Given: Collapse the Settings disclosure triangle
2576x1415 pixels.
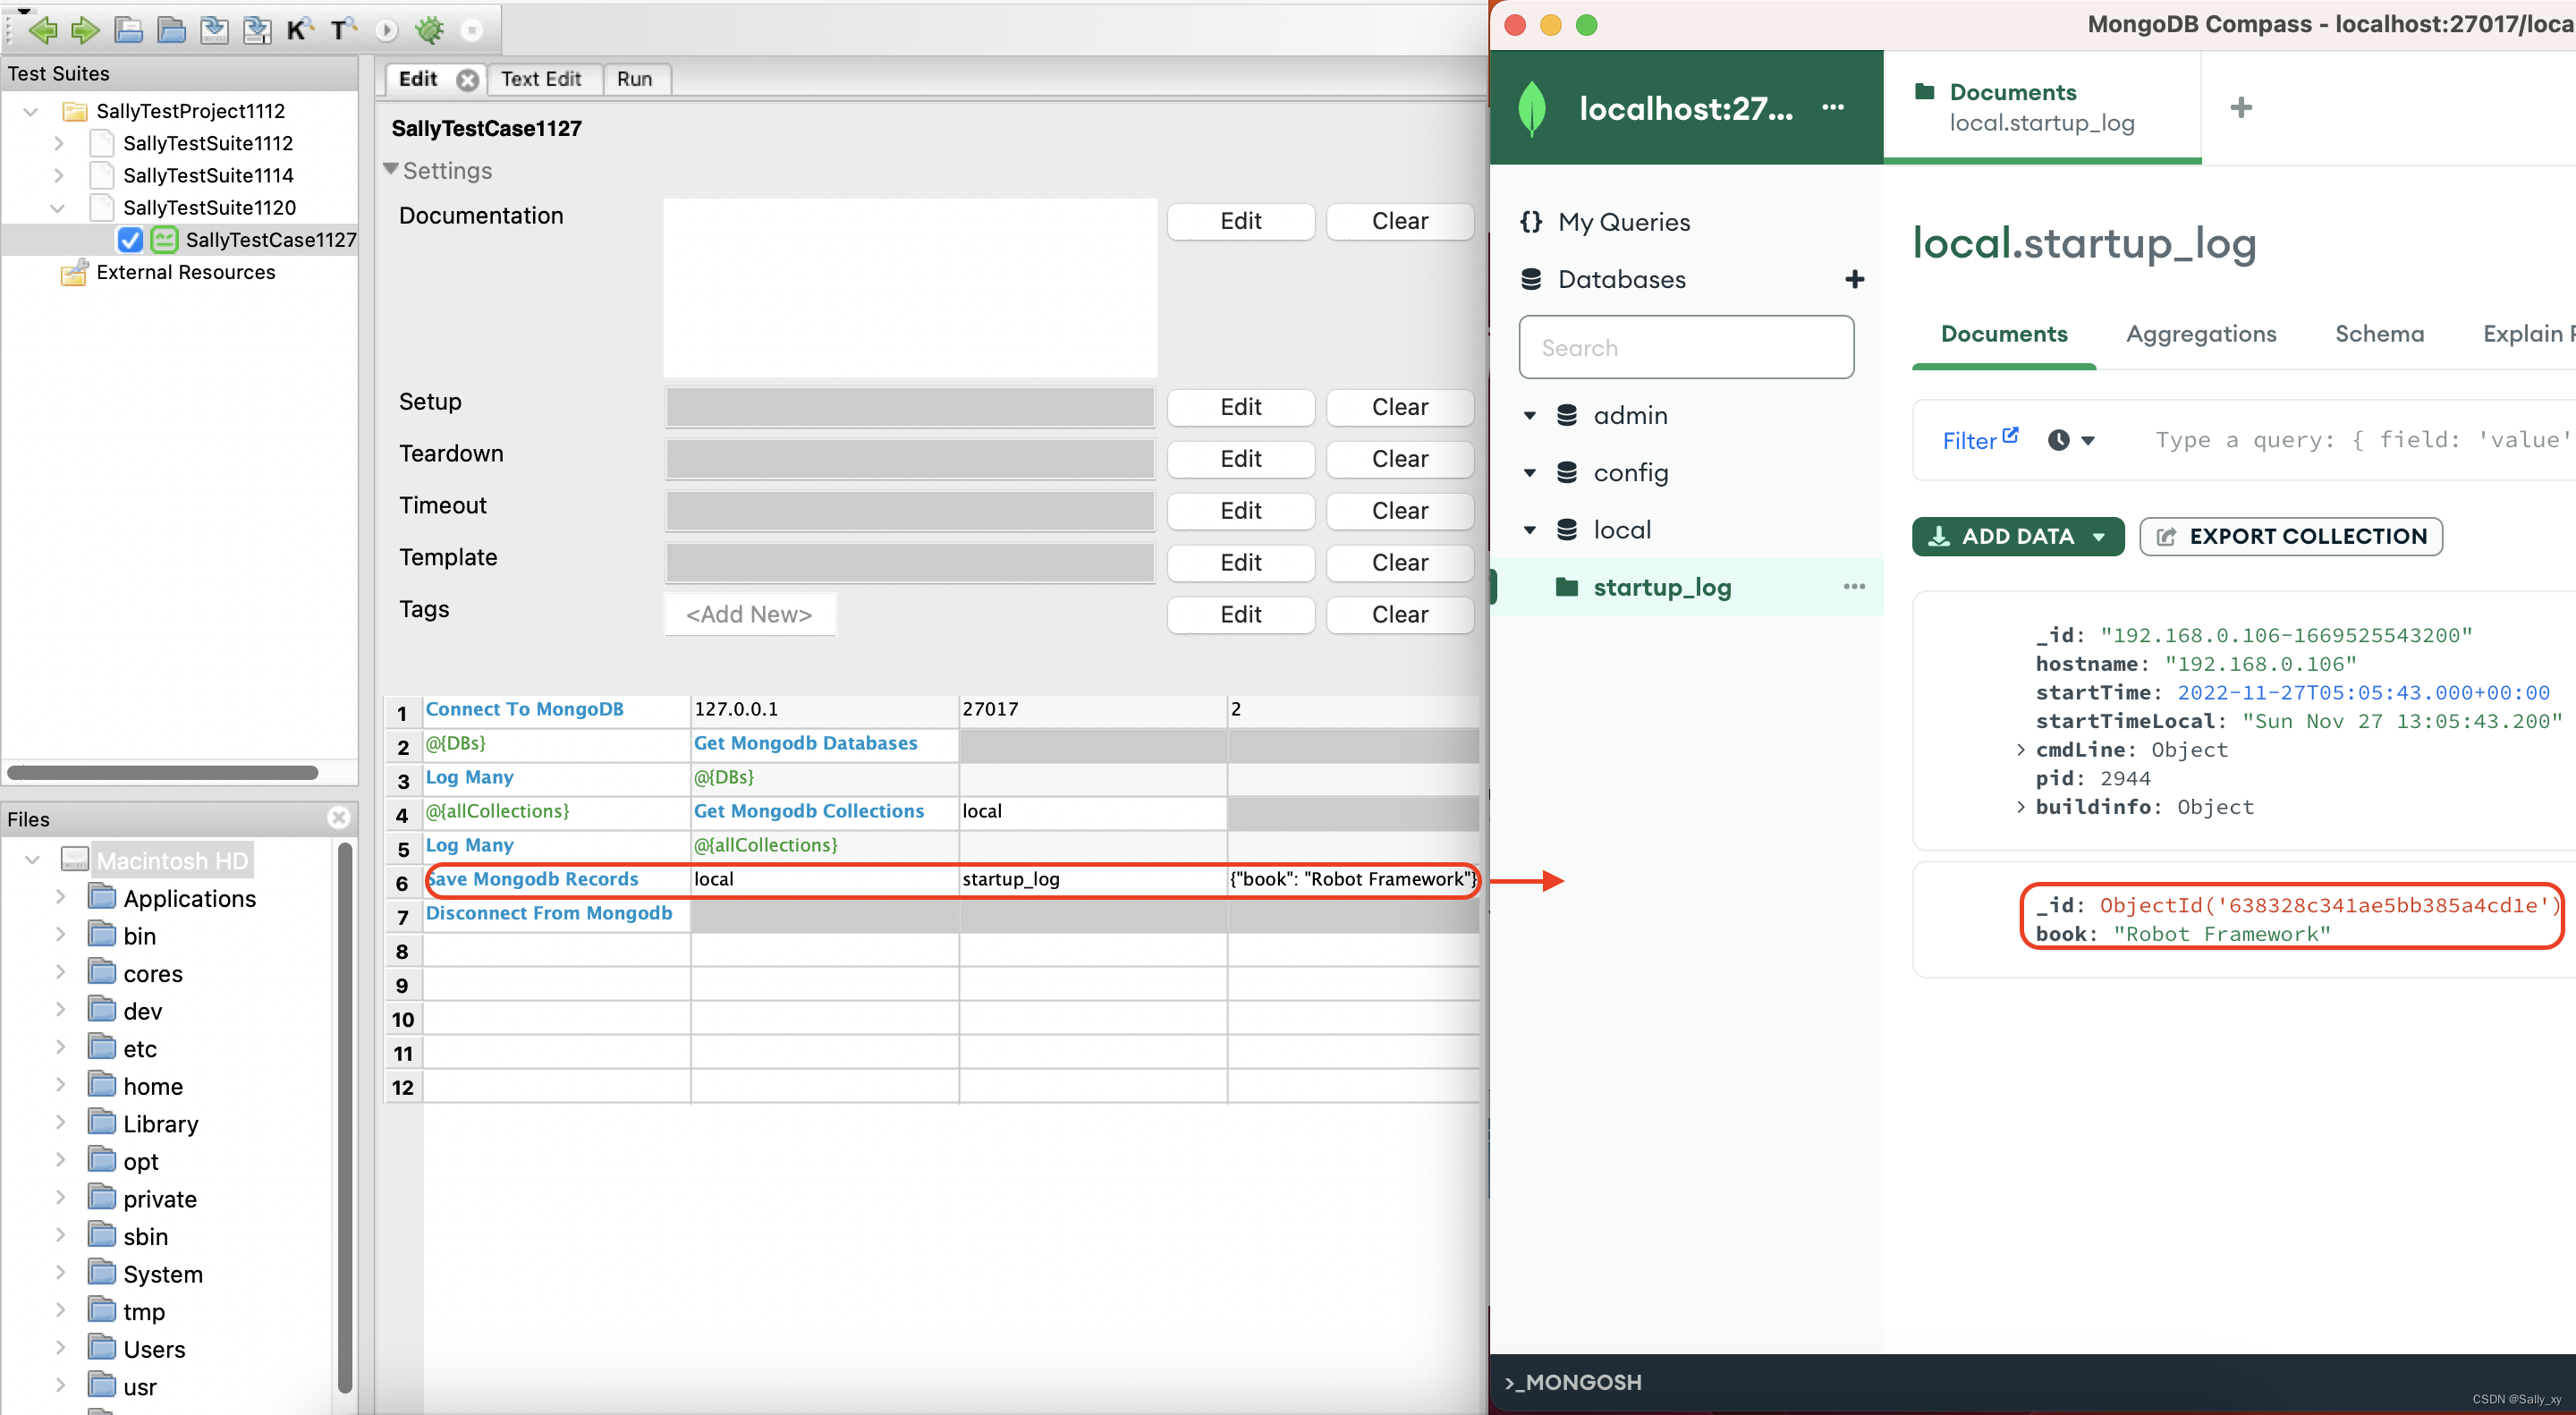Looking at the screenshot, I should [x=390, y=169].
